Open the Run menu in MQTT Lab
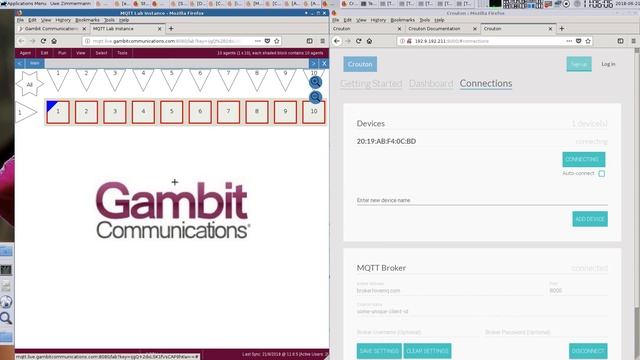 point(62,53)
